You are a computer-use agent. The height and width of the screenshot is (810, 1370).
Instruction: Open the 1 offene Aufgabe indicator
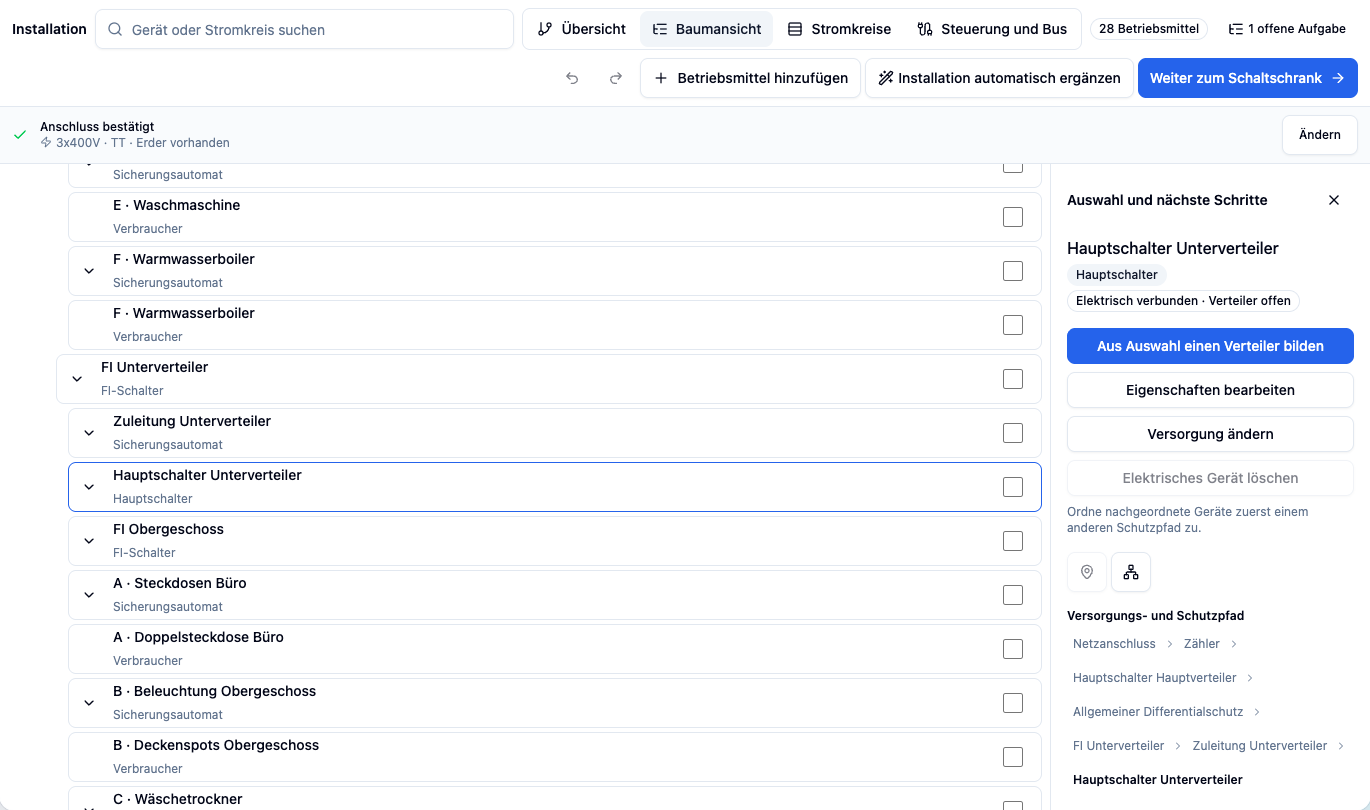tap(1287, 29)
